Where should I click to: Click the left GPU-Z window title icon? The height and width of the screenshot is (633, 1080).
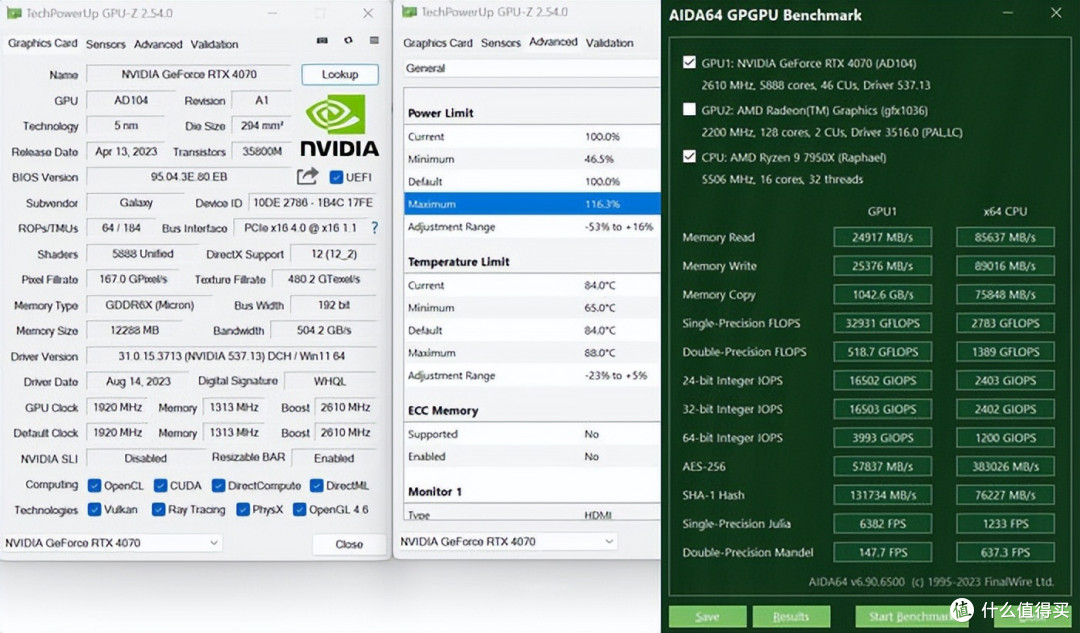[14, 13]
